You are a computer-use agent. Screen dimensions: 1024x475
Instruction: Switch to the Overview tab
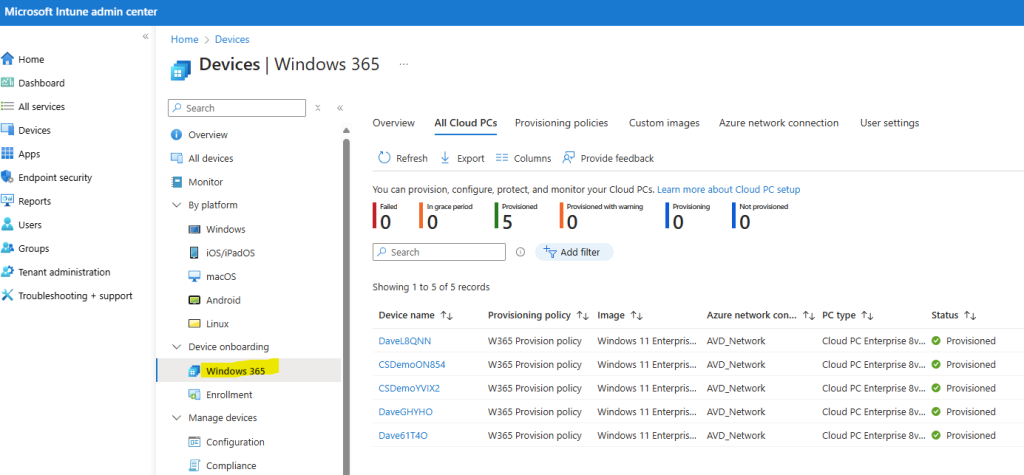[393, 123]
